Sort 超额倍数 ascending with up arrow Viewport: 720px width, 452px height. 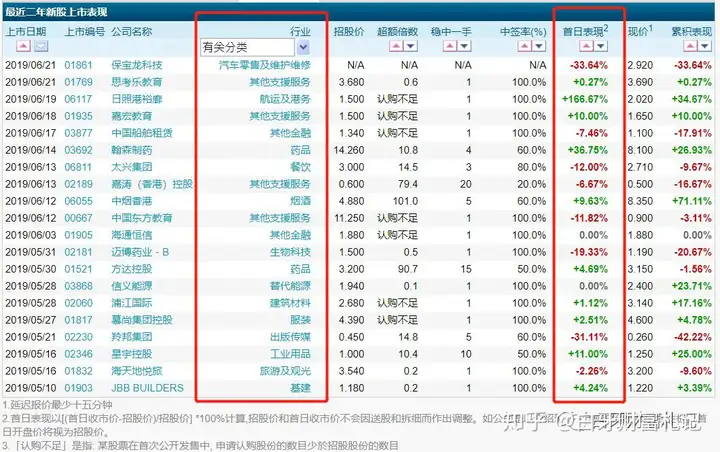[396, 46]
